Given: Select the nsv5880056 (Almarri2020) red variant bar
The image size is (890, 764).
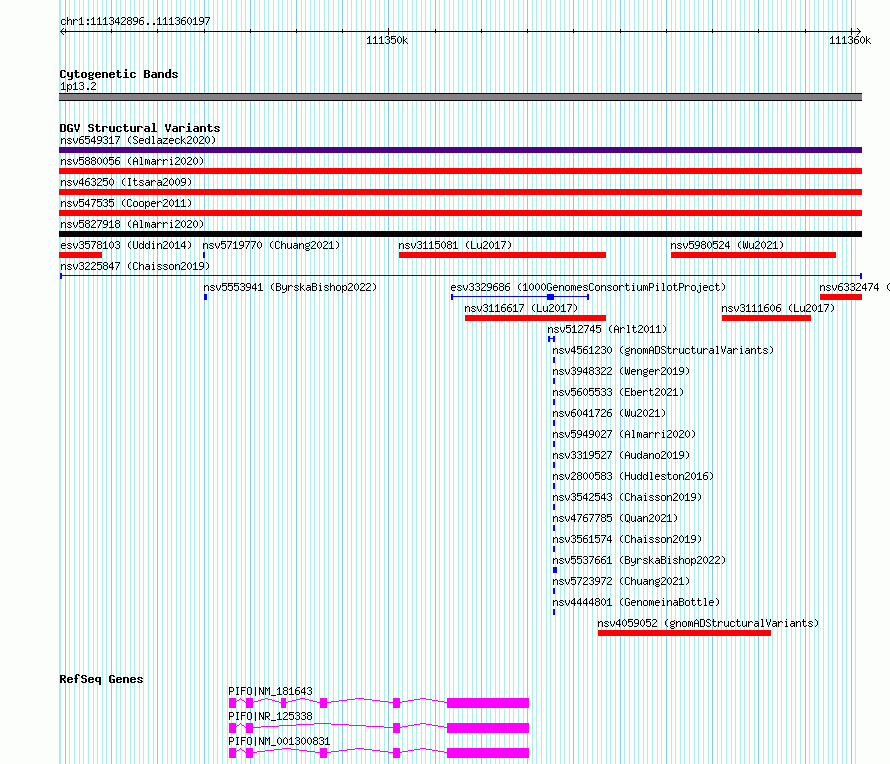Looking at the screenshot, I should pos(460,171).
